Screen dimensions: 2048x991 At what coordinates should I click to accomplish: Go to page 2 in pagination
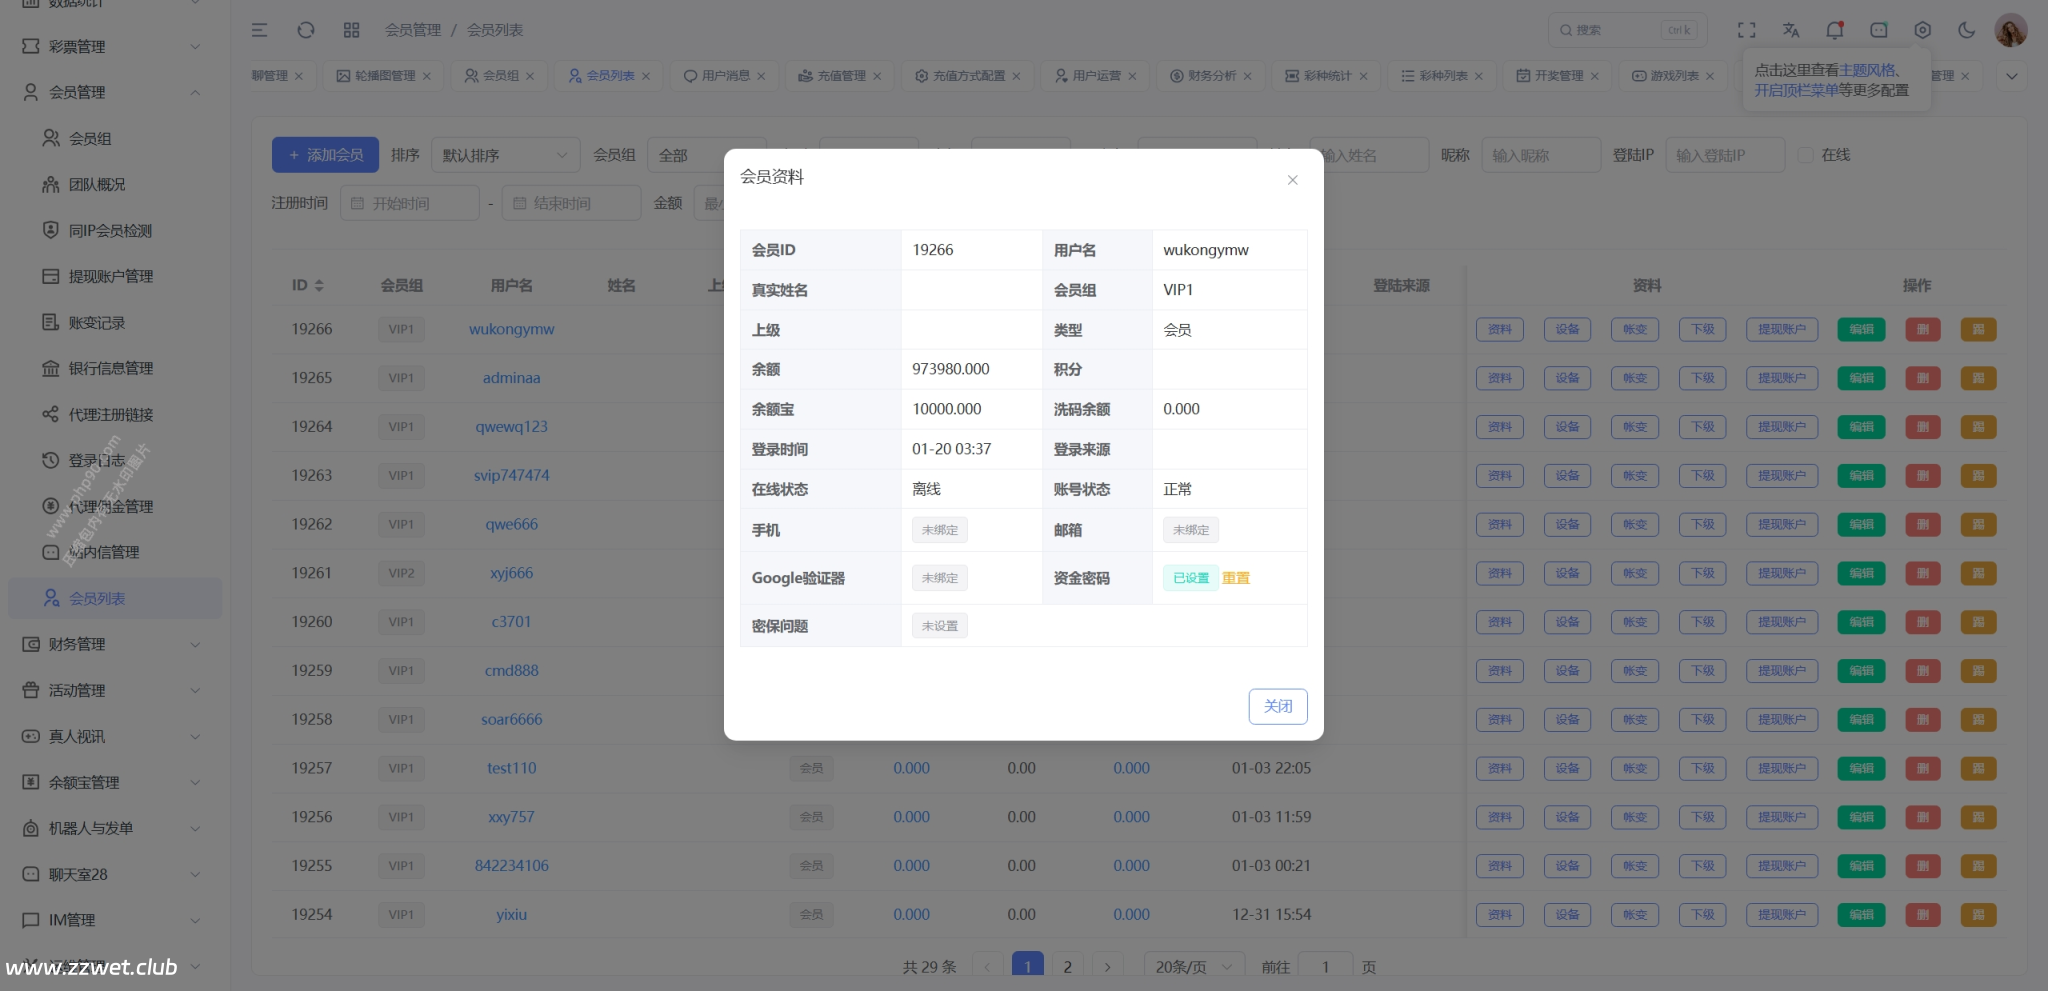click(x=1067, y=967)
